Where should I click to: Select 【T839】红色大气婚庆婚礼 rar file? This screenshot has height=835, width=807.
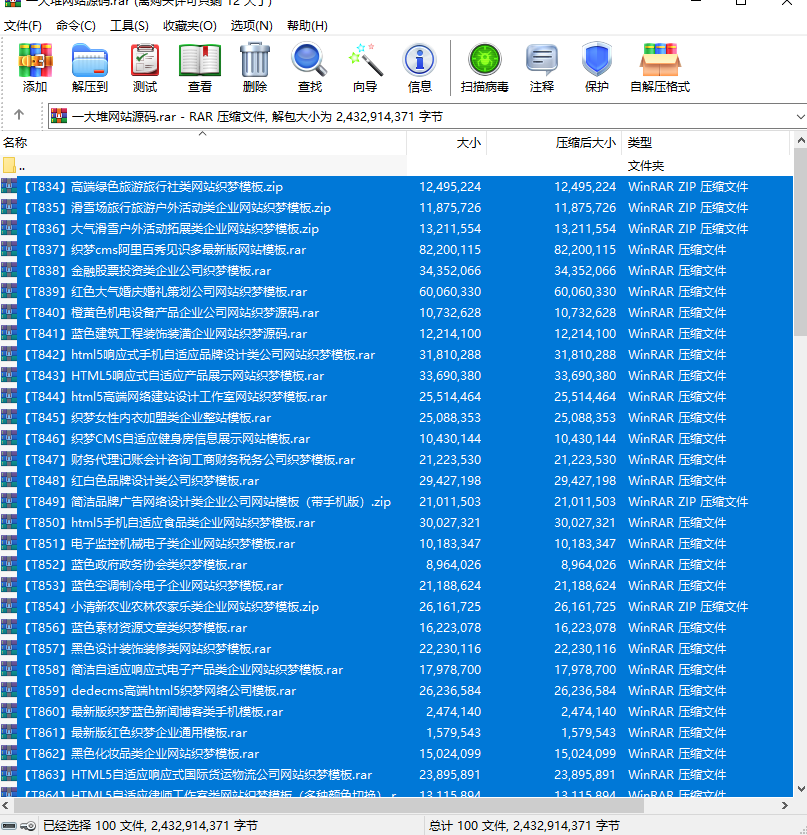pyautogui.click(x=396, y=292)
